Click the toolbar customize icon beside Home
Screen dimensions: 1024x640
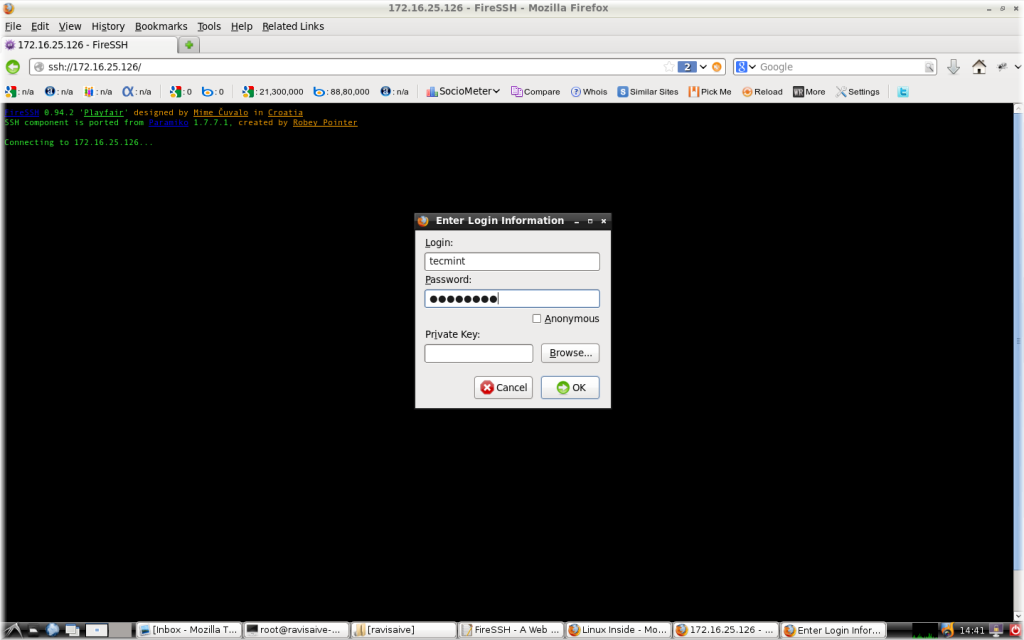1002,67
